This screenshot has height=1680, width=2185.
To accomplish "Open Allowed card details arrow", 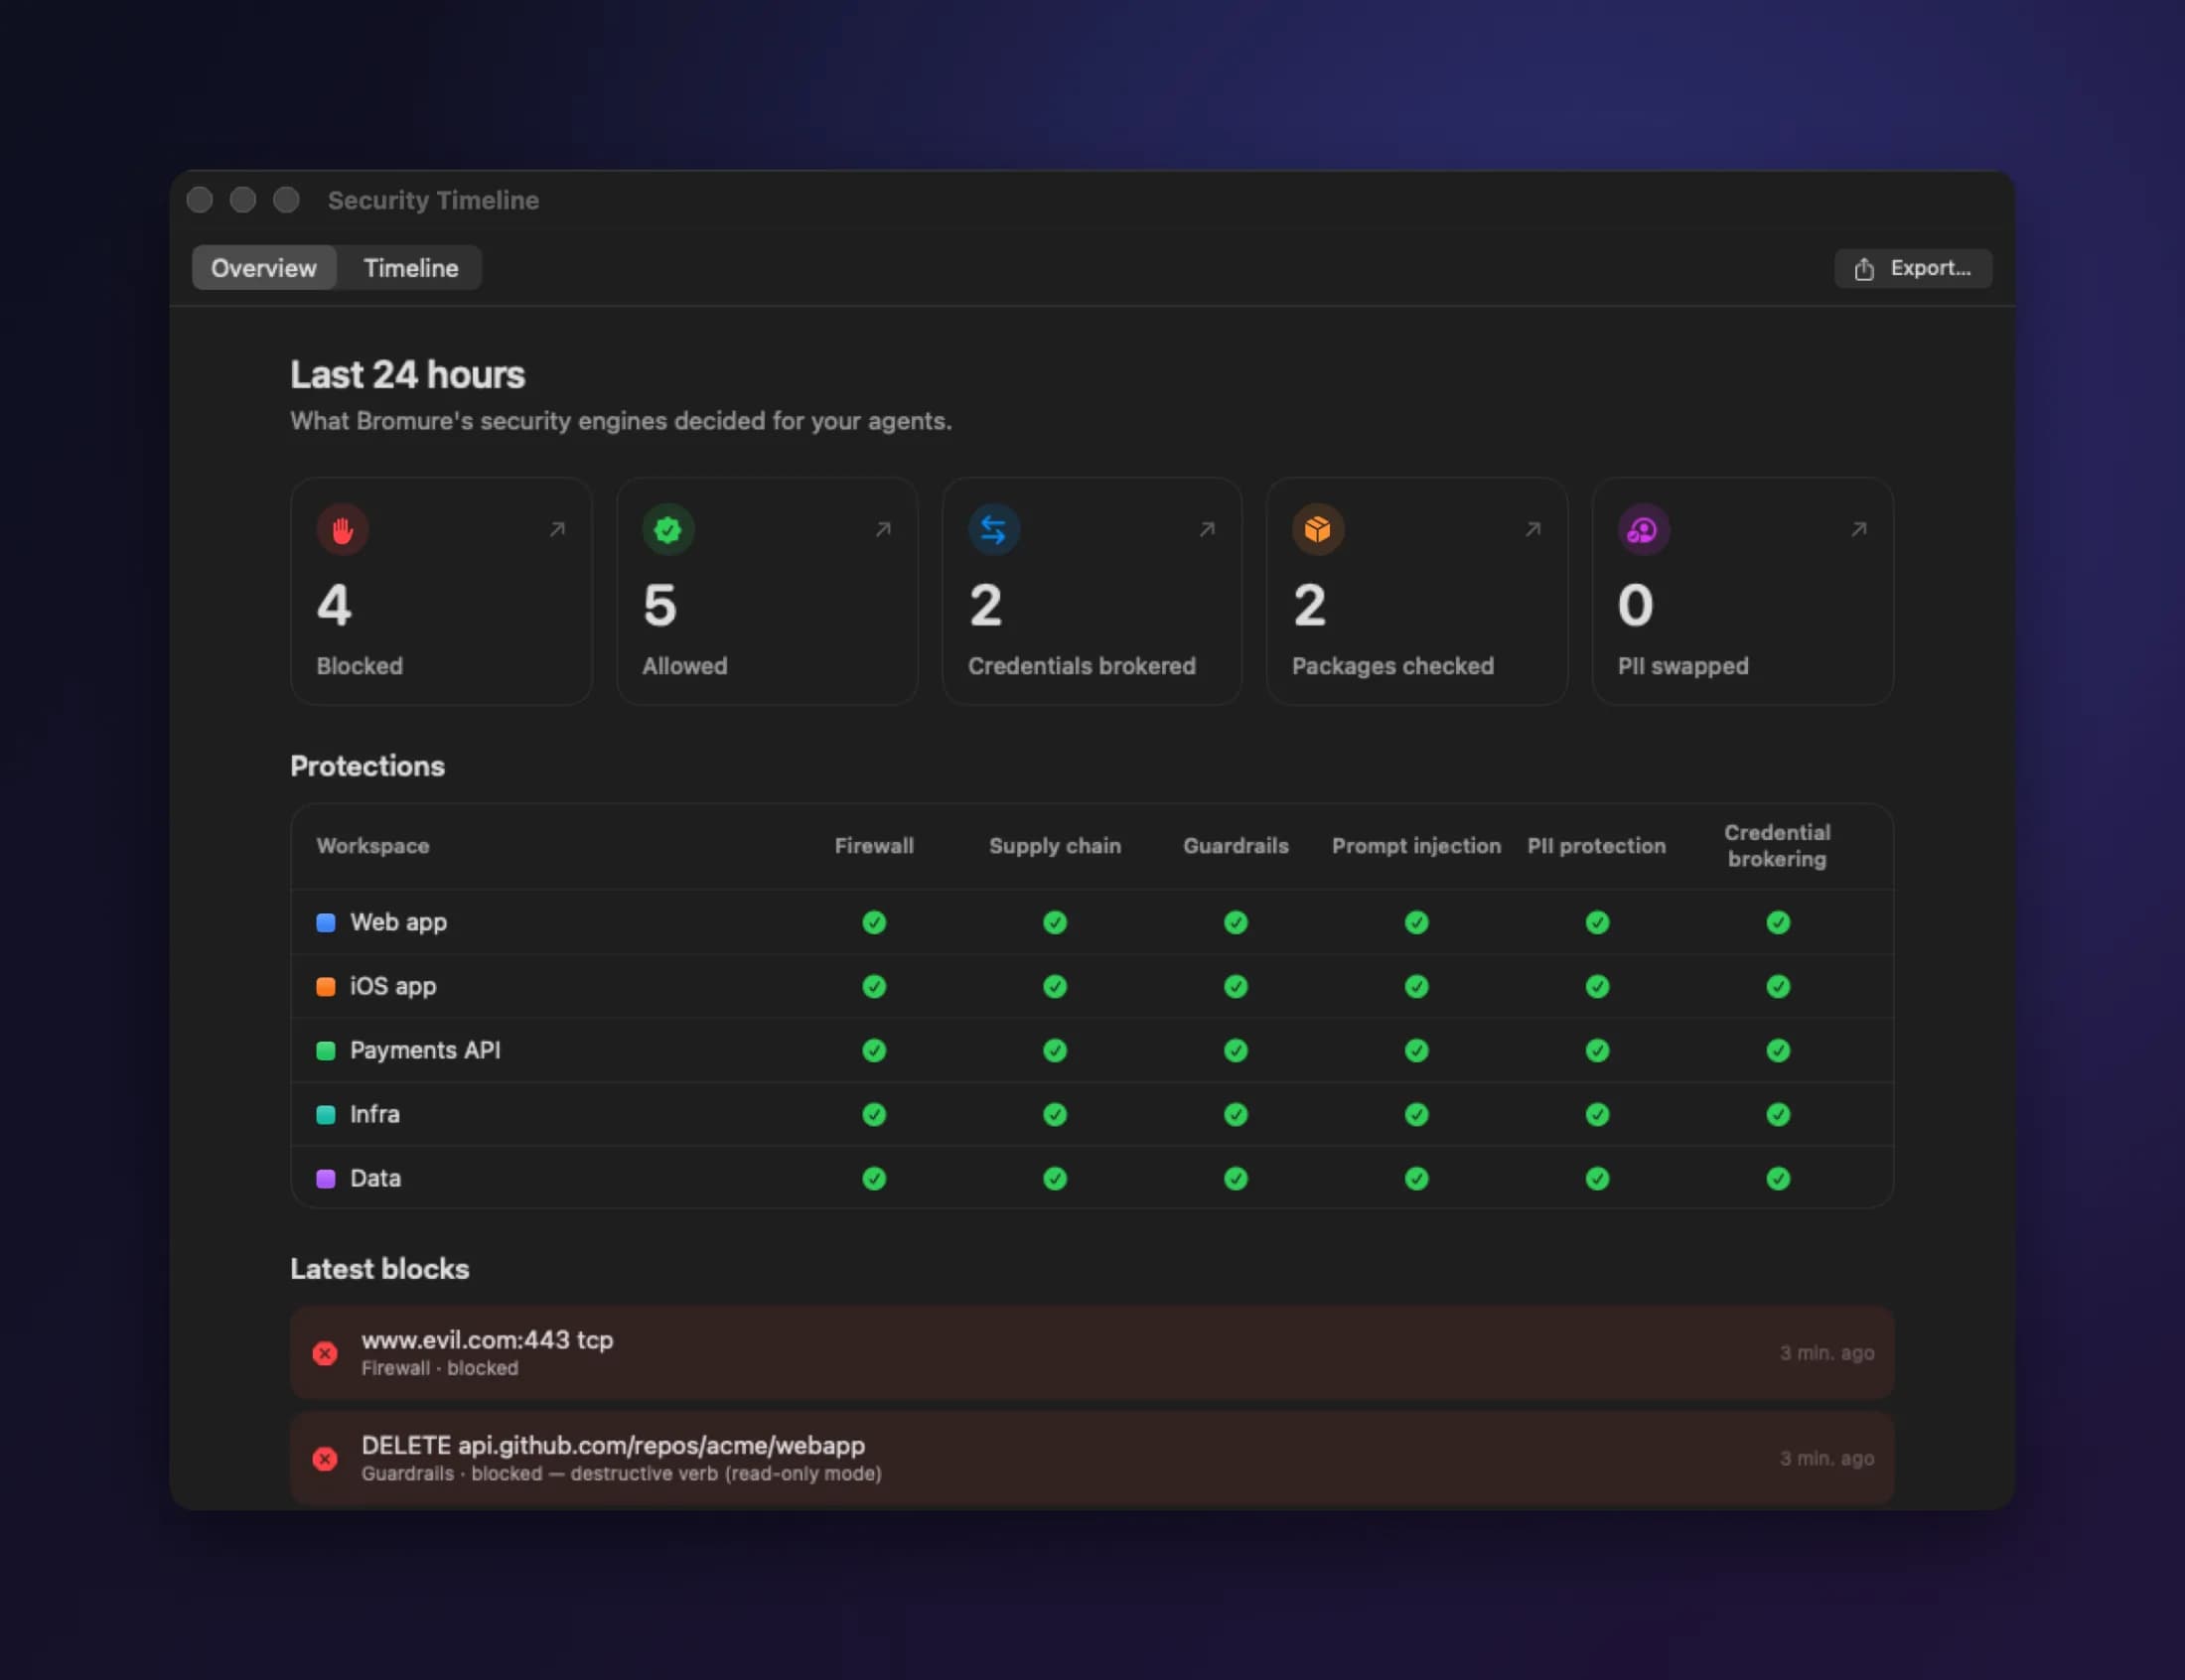I will [x=883, y=529].
